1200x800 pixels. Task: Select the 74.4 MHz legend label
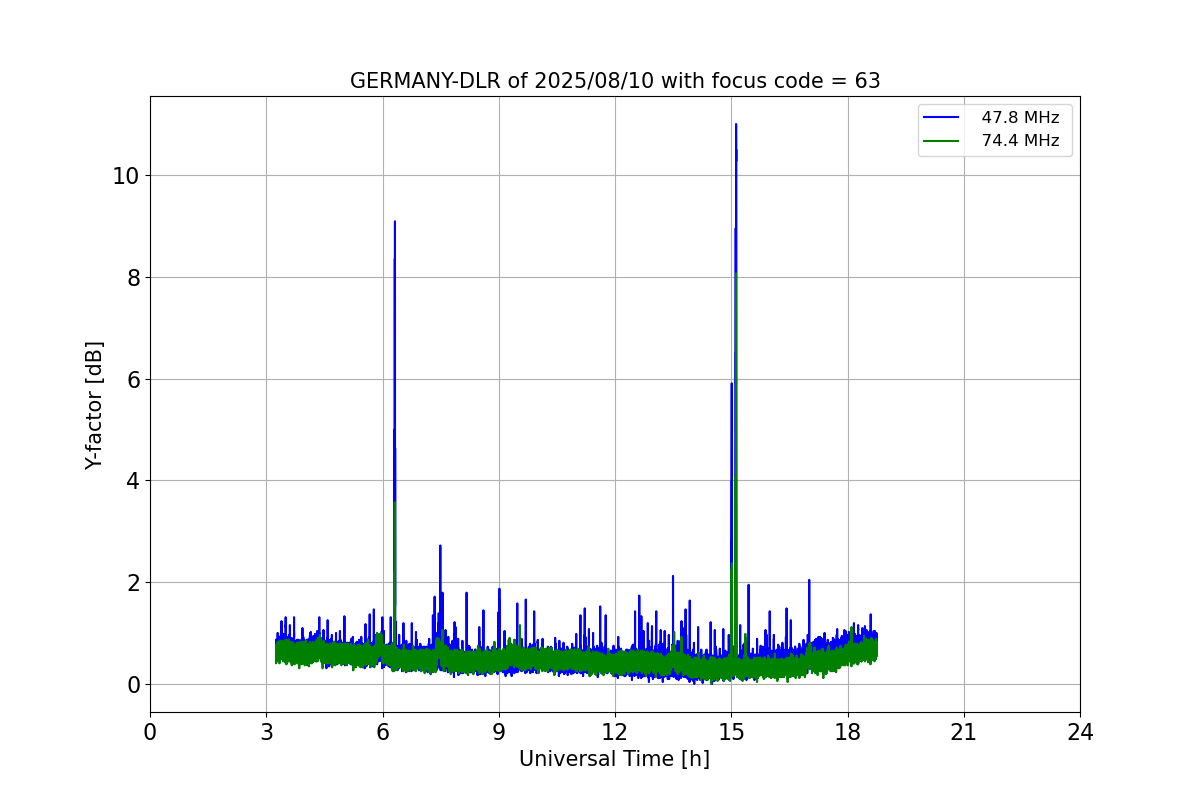[1020, 141]
